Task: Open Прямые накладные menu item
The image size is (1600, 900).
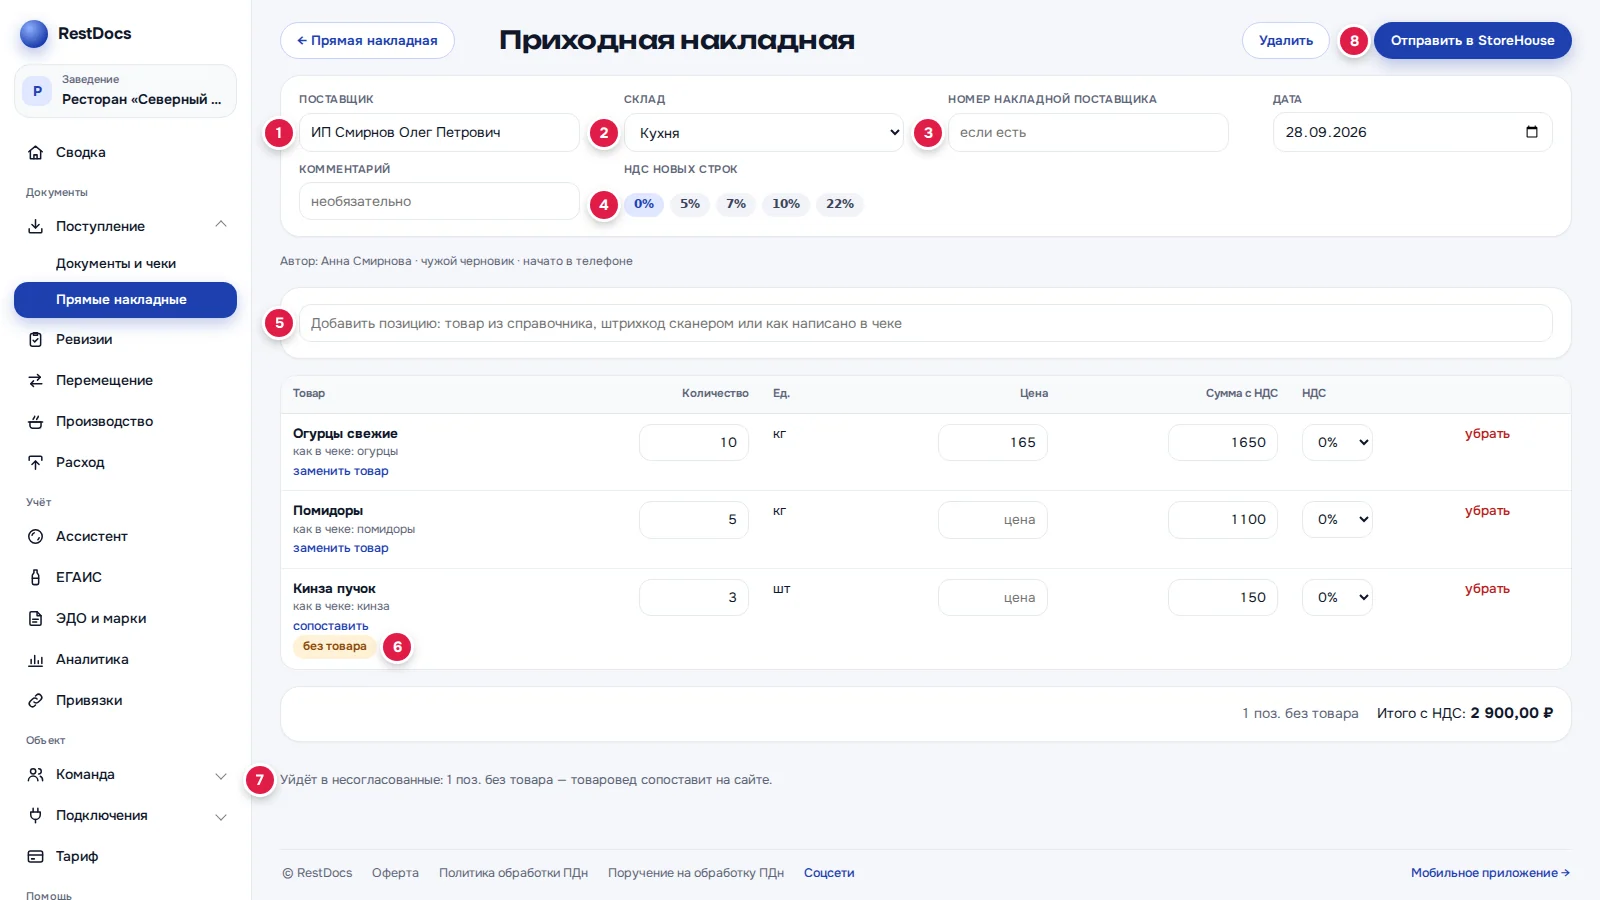Action: [x=125, y=300]
